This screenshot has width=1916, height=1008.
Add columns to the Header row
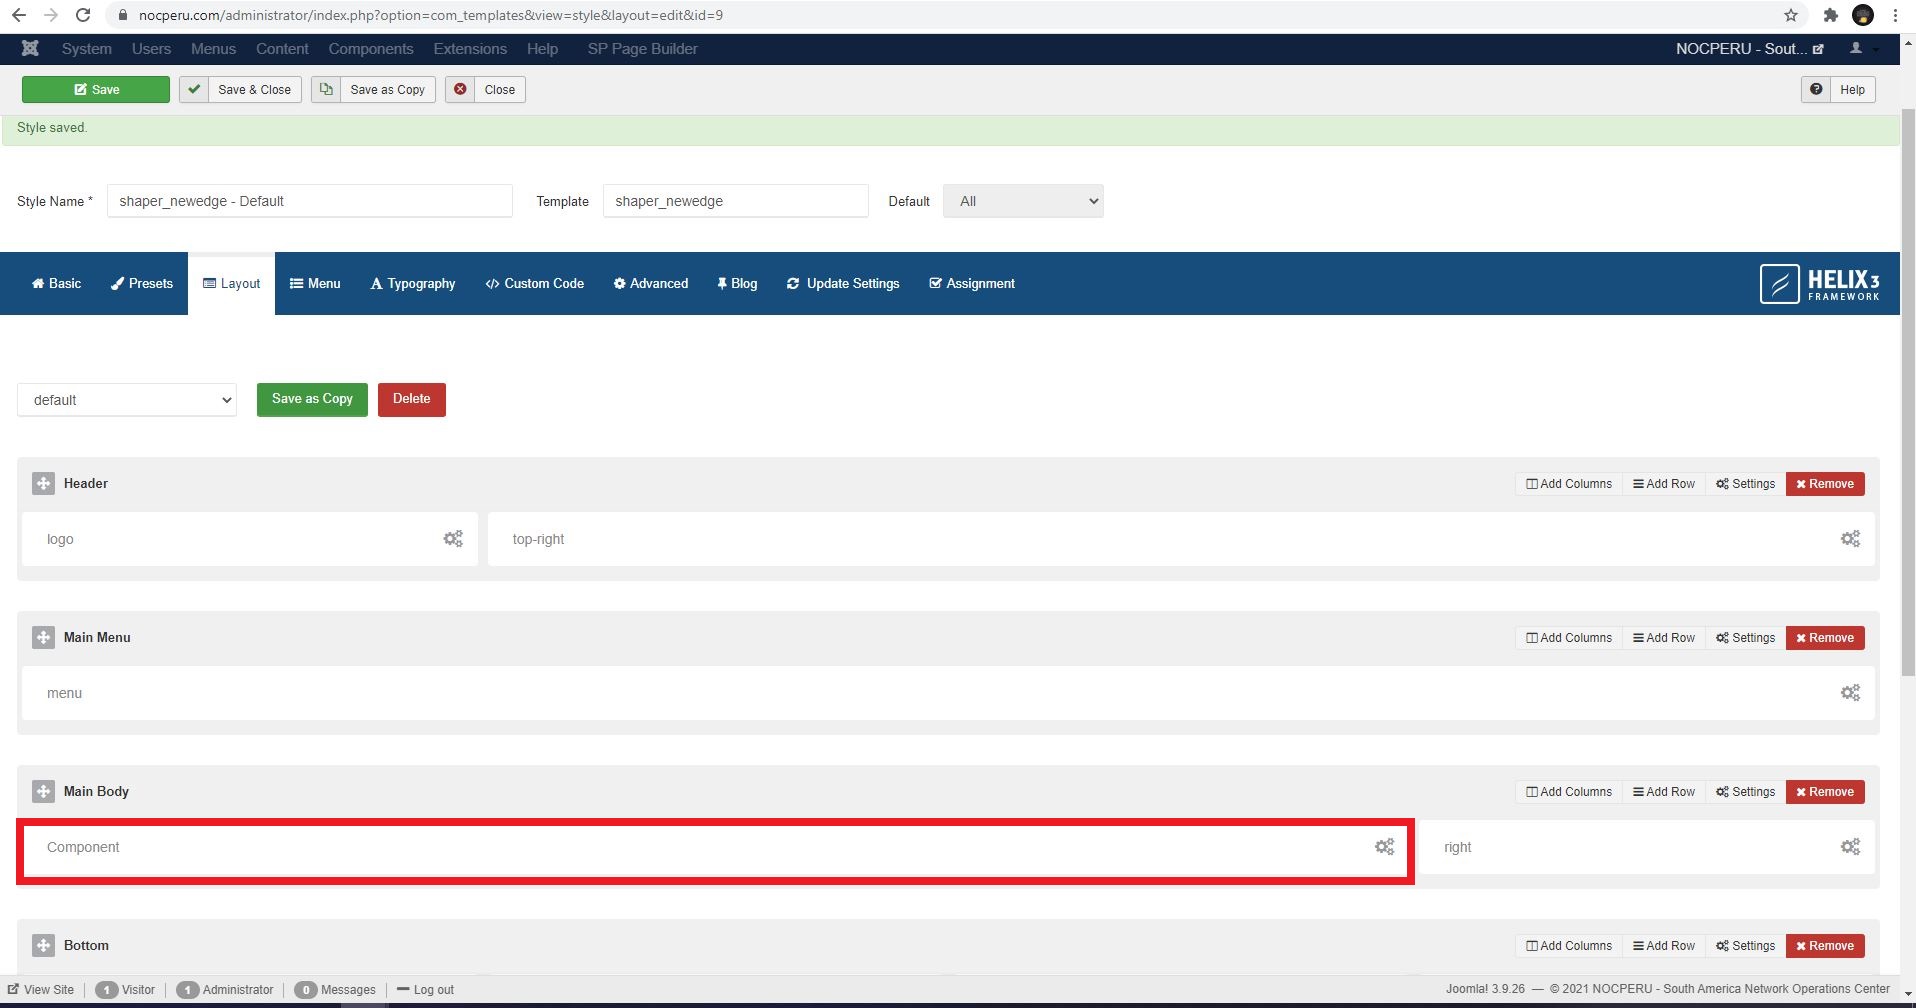pos(1569,484)
